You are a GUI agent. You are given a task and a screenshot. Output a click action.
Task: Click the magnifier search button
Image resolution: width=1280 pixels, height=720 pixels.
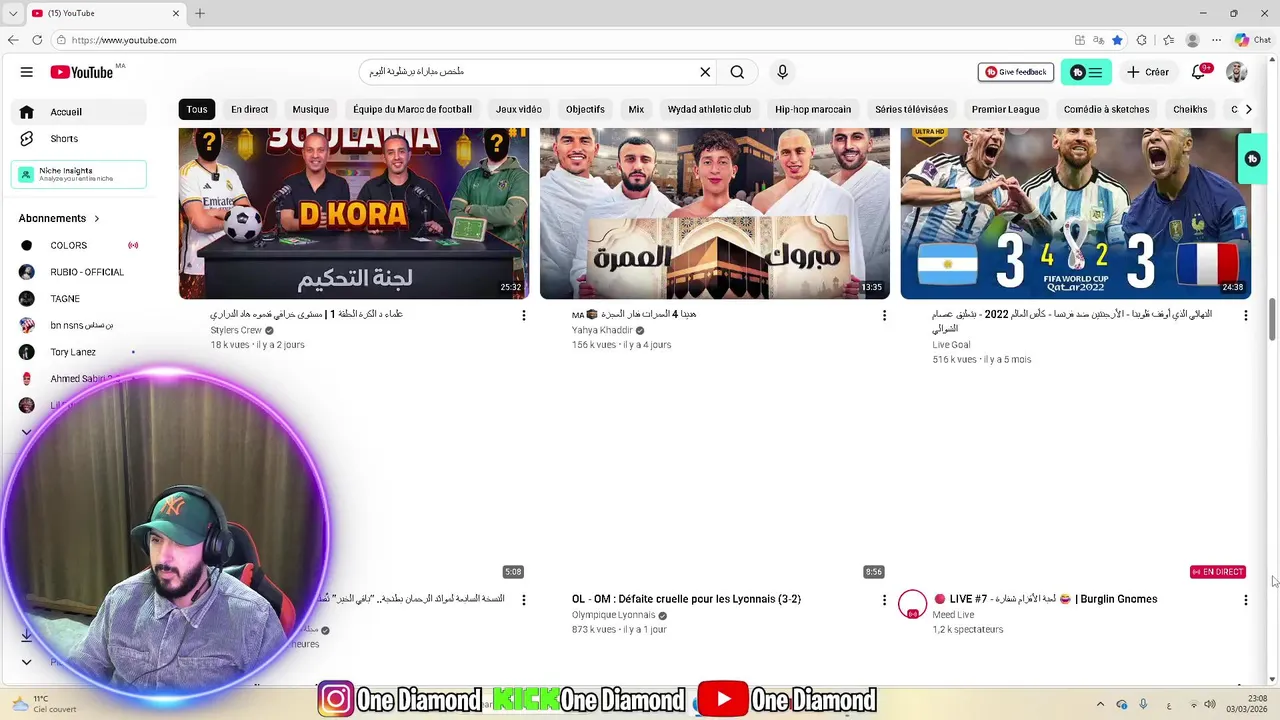(737, 72)
